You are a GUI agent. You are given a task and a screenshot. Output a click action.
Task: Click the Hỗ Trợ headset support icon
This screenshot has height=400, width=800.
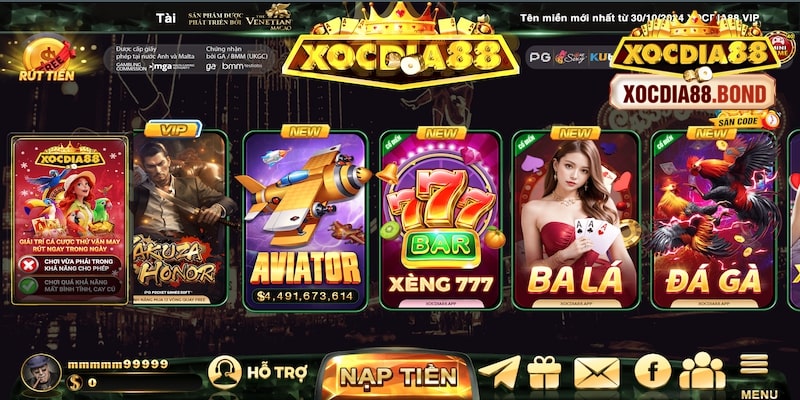click(224, 372)
